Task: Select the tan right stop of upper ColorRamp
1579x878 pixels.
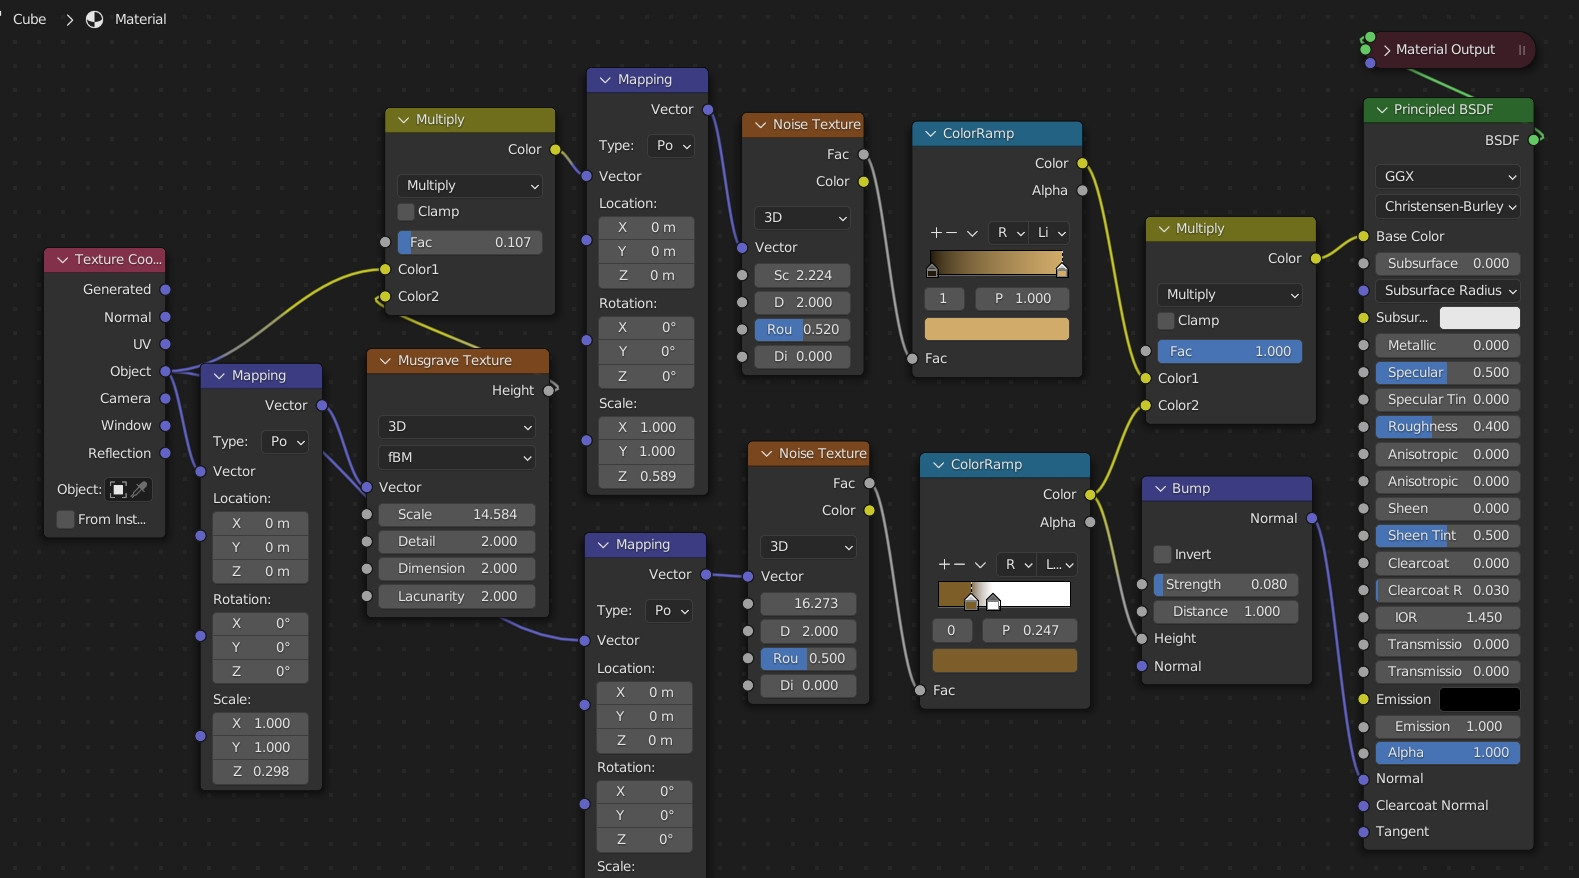Action: pyautogui.click(x=1062, y=270)
